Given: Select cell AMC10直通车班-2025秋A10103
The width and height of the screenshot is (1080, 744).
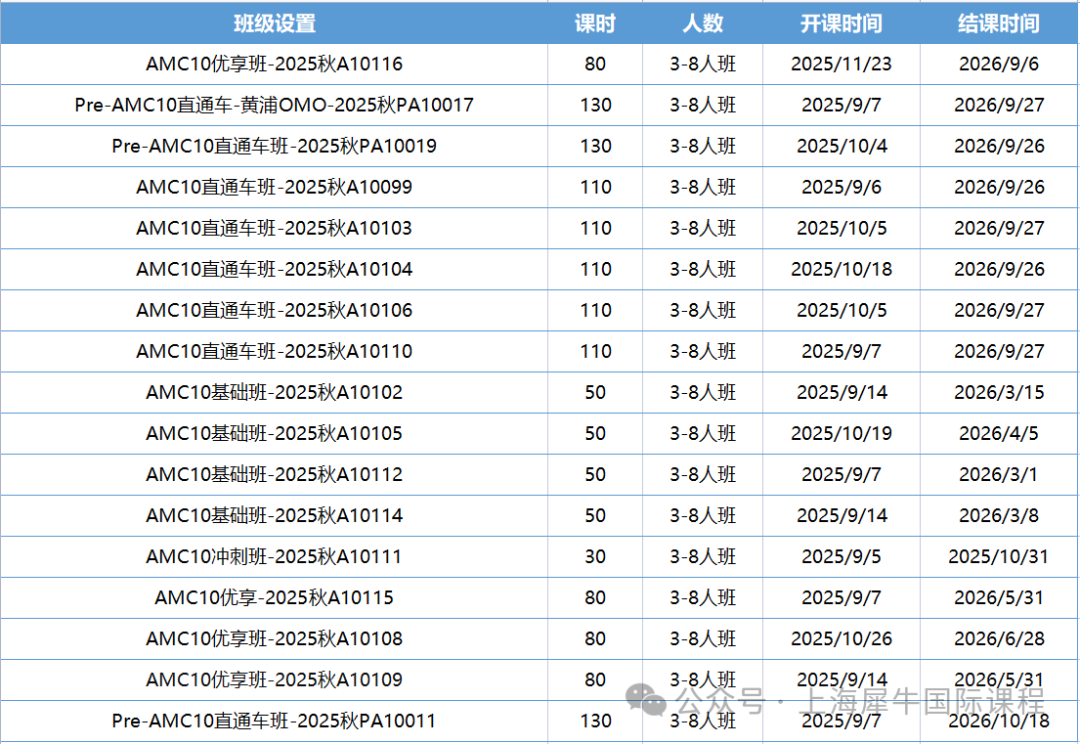Looking at the screenshot, I should pos(274,228).
